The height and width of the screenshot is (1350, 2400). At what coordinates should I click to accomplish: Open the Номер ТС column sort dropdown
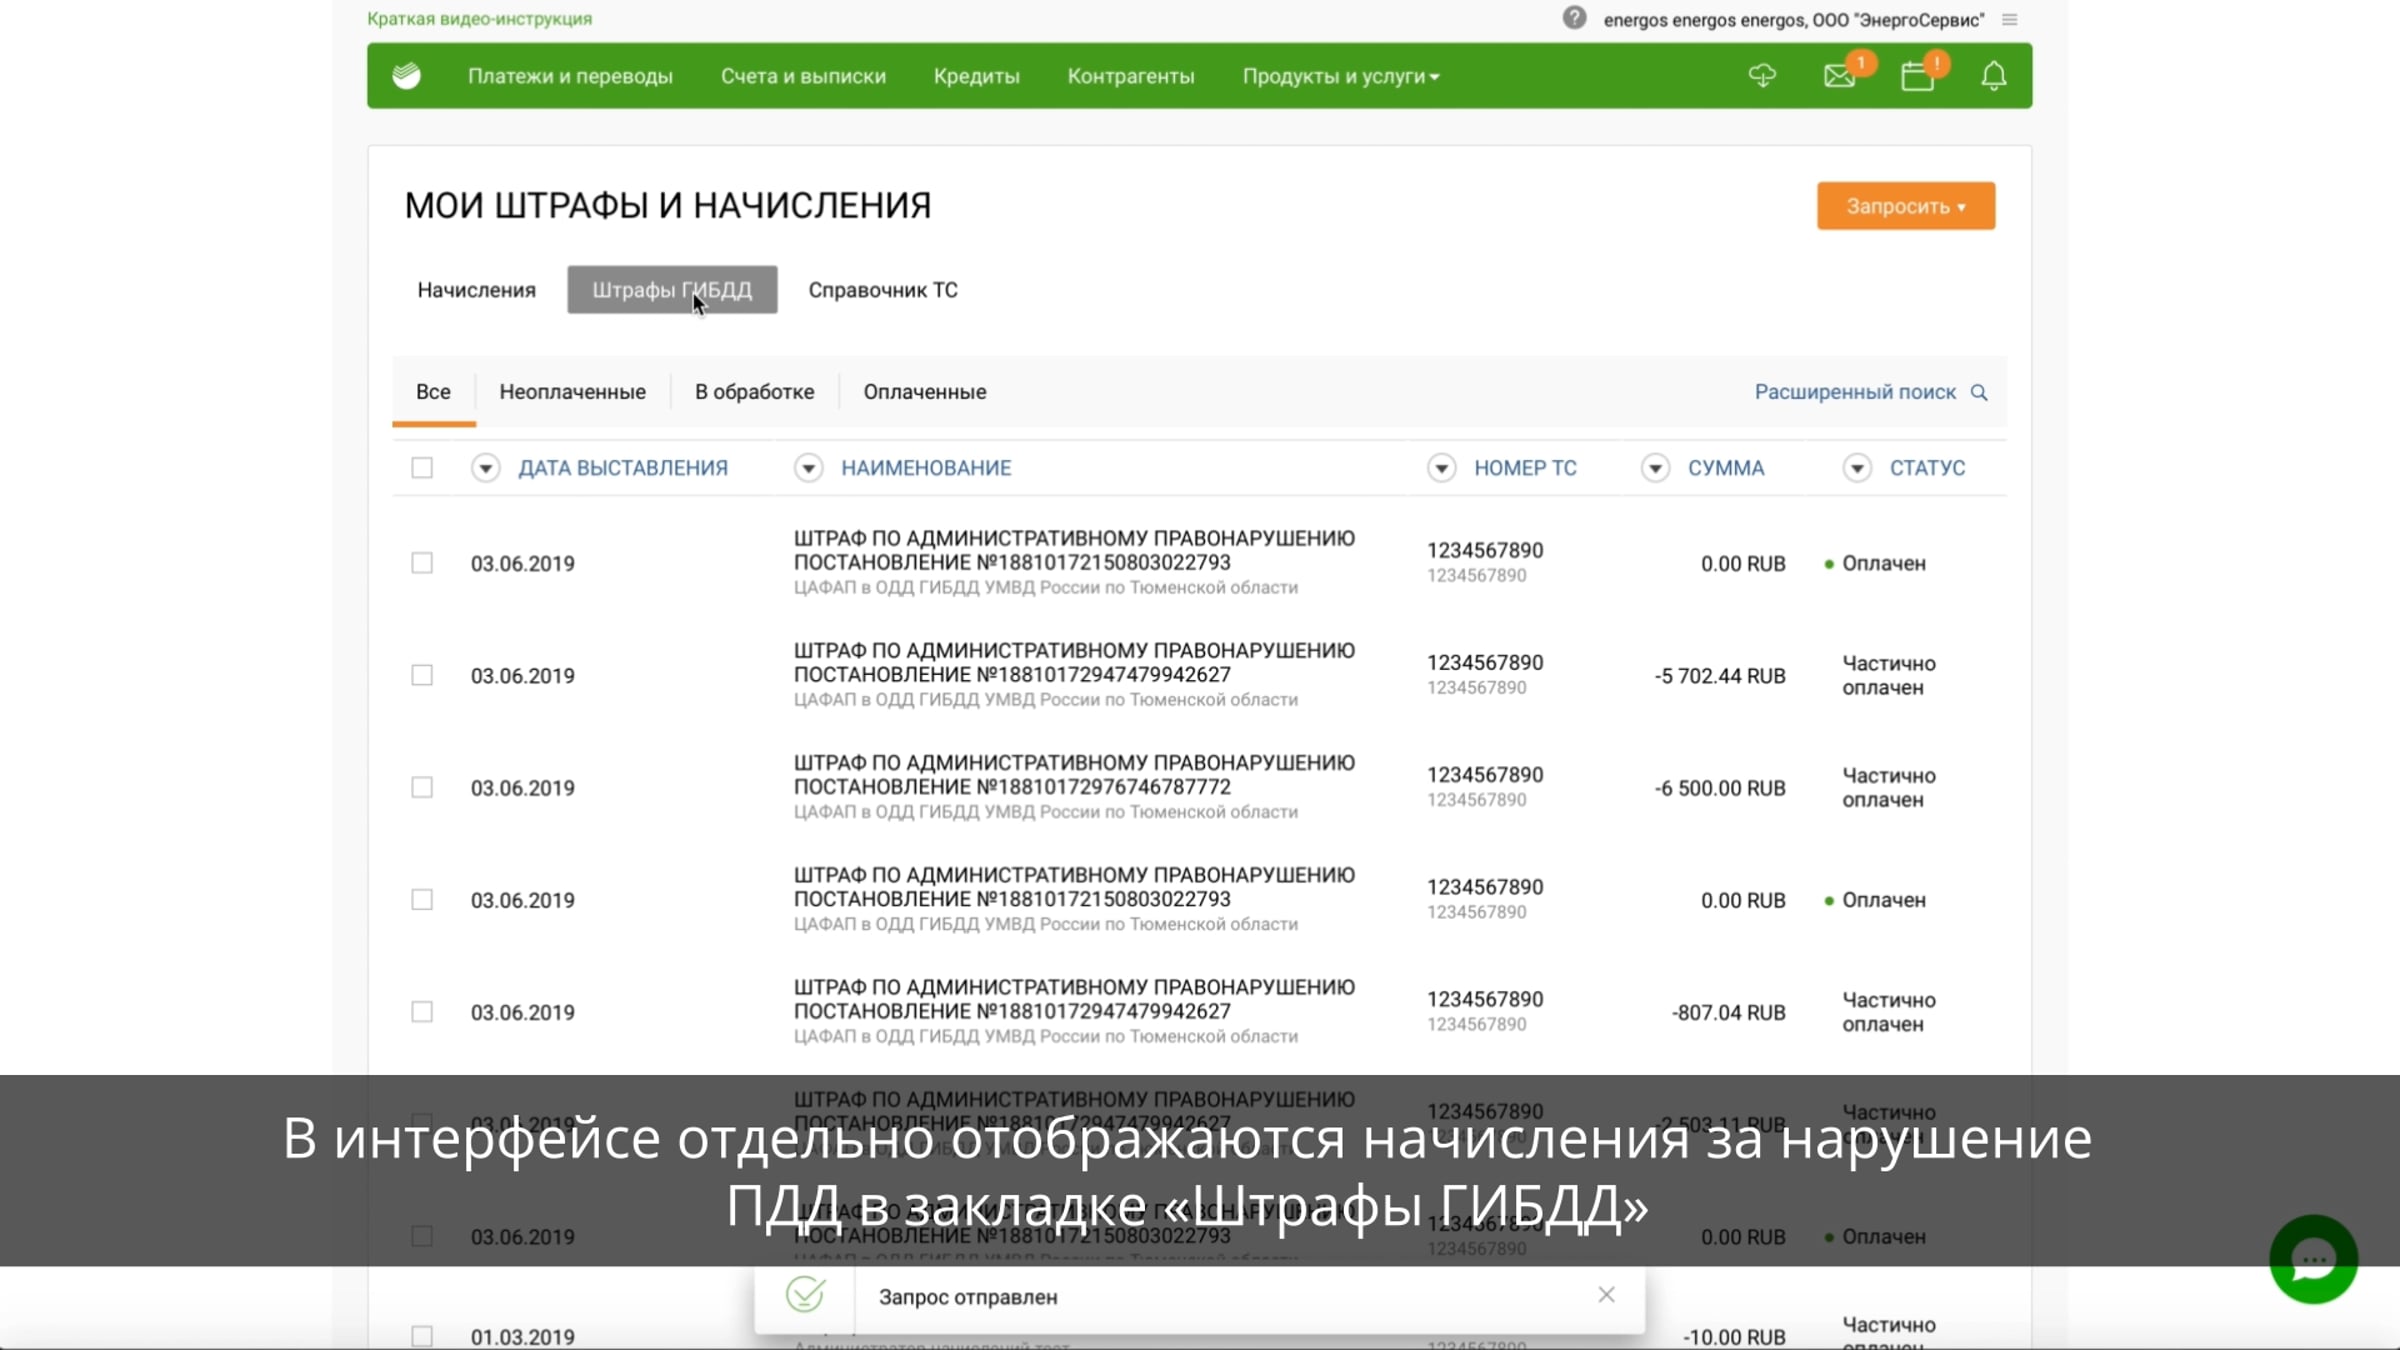[x=1441, y=468]
